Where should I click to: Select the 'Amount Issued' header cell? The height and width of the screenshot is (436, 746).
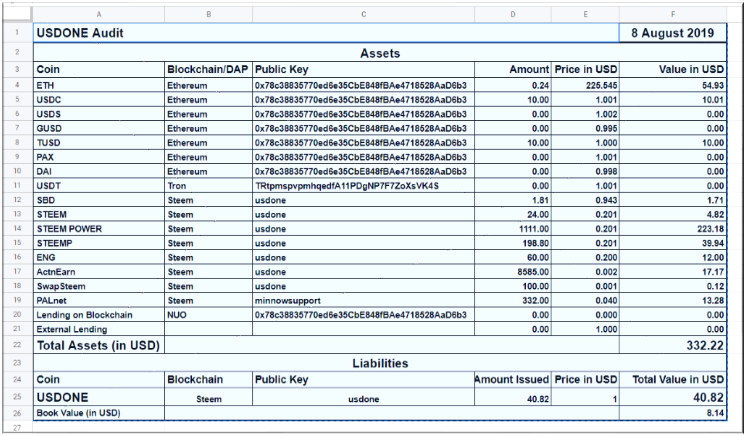tap(513, 379)
